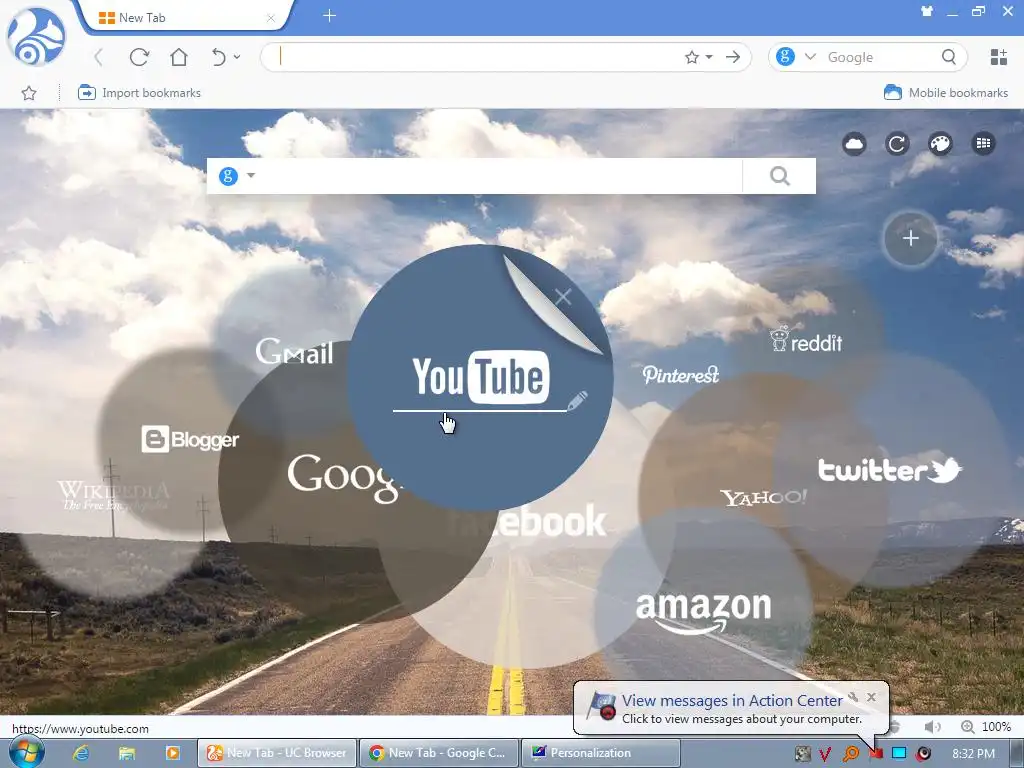The width and height of the screenshot is (1024, 768).
Task: Open the Windows Start button
Action: click(x=26, y=752)
